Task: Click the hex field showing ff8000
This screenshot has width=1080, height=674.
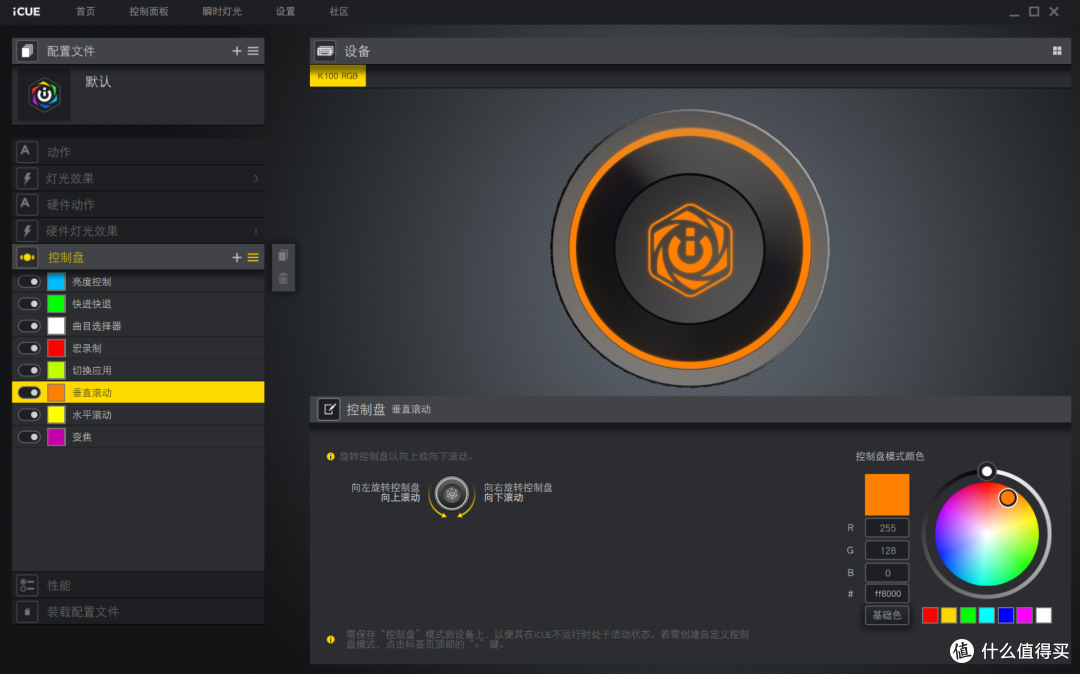Action: pos(886,593)
